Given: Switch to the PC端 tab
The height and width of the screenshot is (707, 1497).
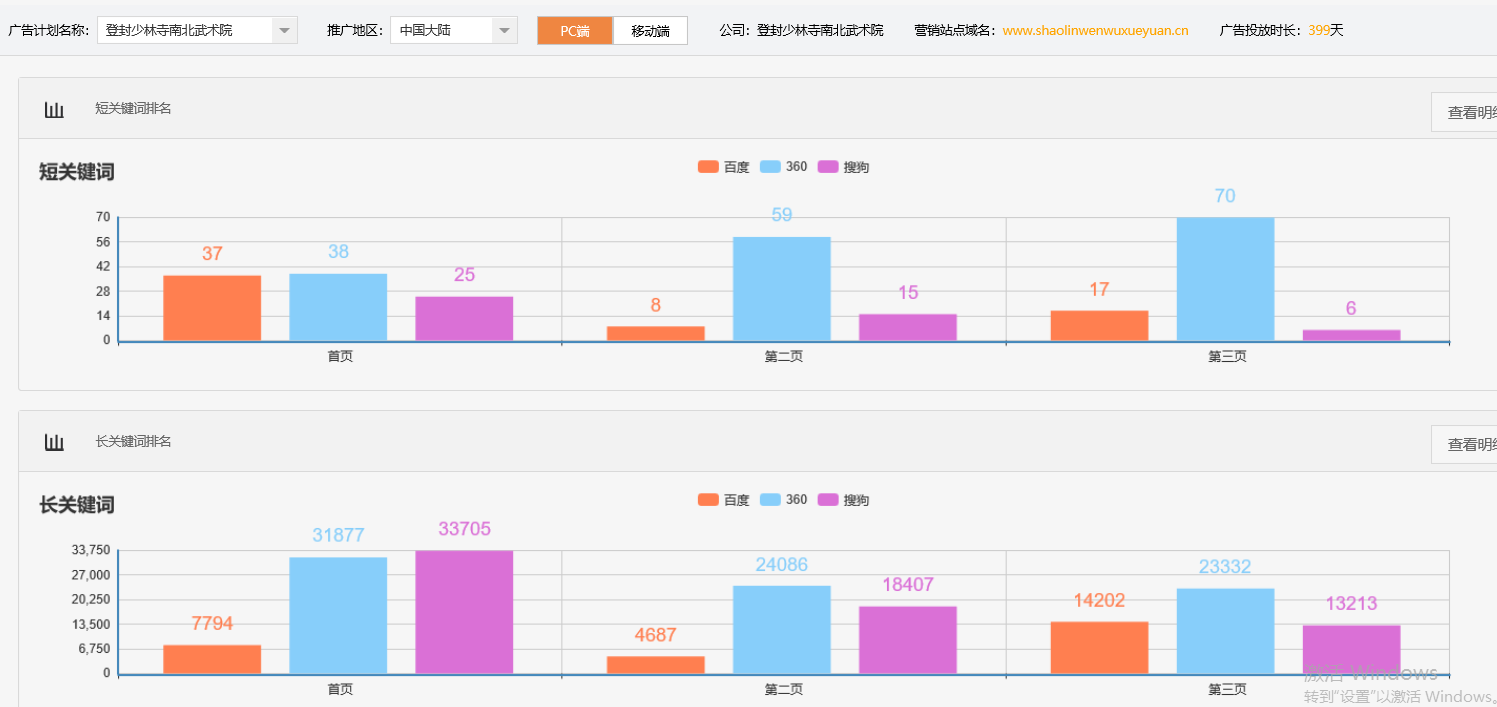Looking at the screenshot, I should click(x=574, y=31).
